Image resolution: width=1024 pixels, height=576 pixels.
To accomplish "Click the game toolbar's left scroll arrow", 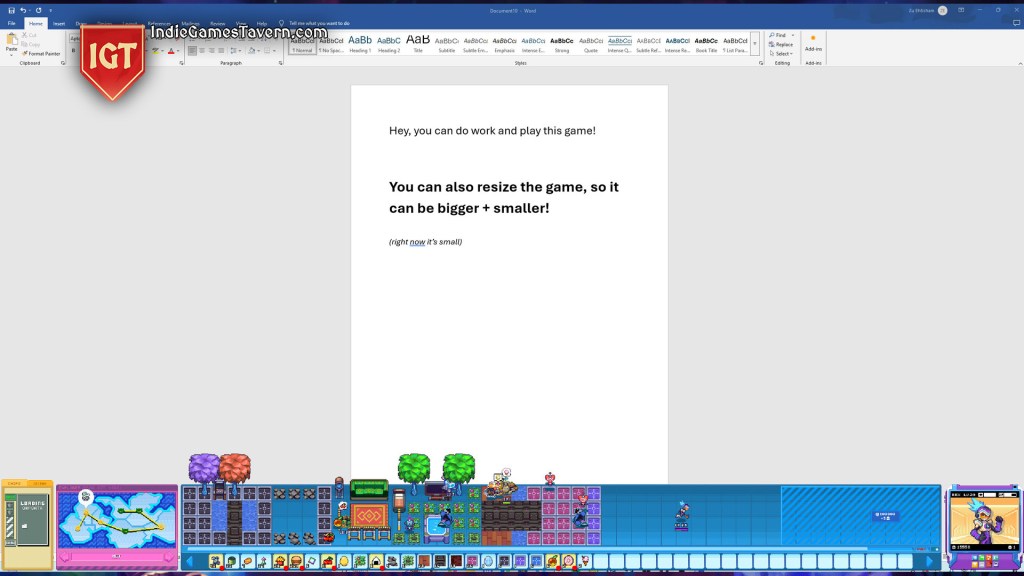I will coord(189,562).
